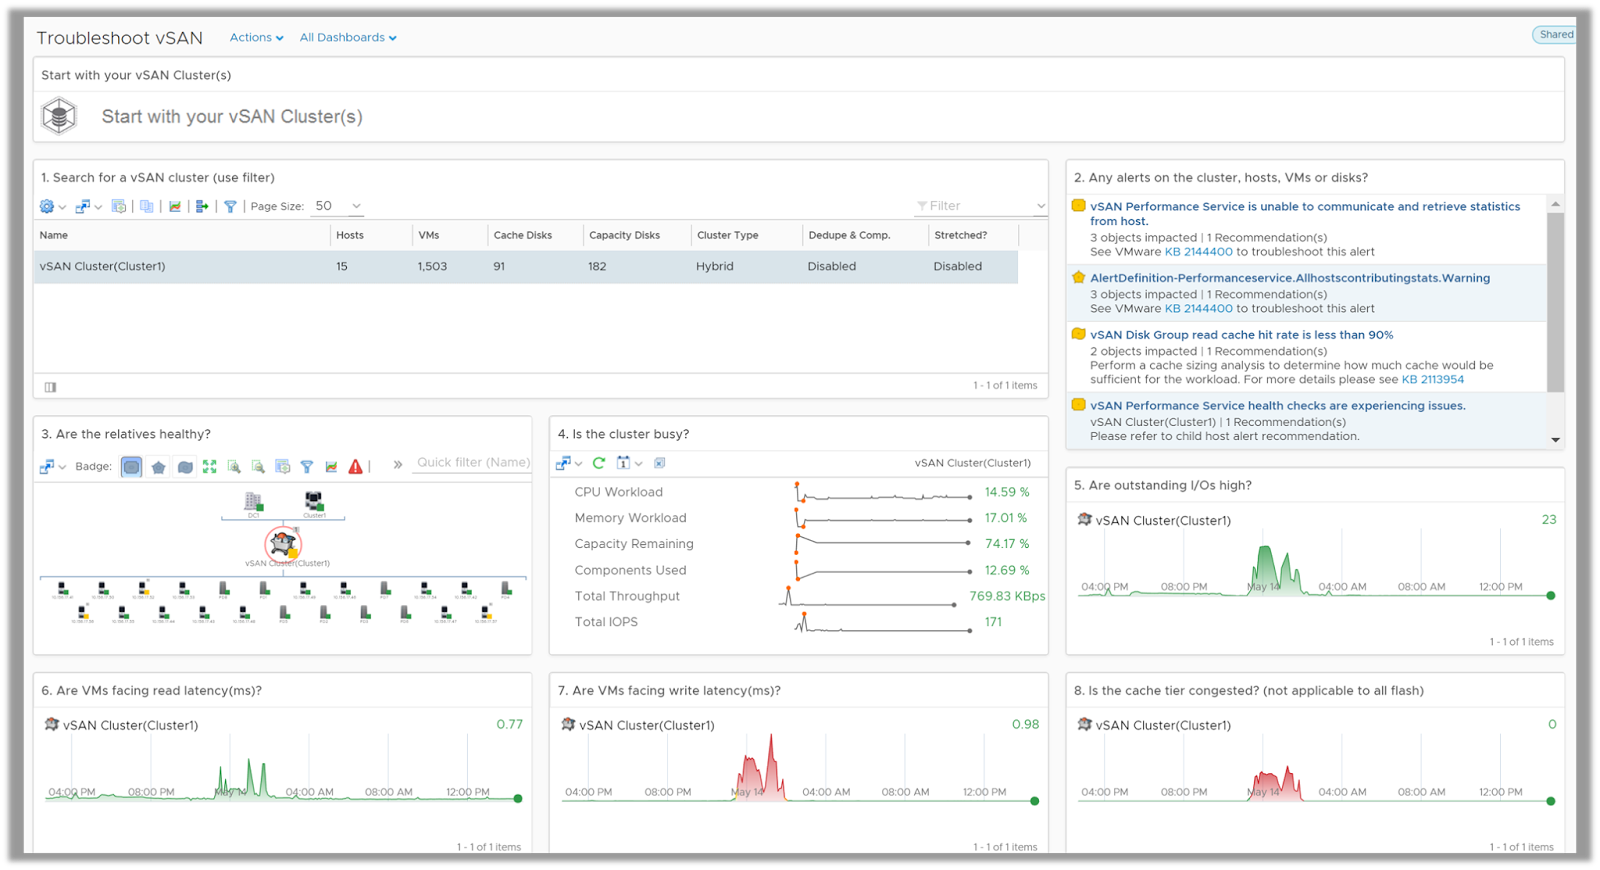Toggle the second Badge button (pentagon shape)
The width and height of the screenshot is (1600, 870).
pyautogui.click(x=158, y=467)
